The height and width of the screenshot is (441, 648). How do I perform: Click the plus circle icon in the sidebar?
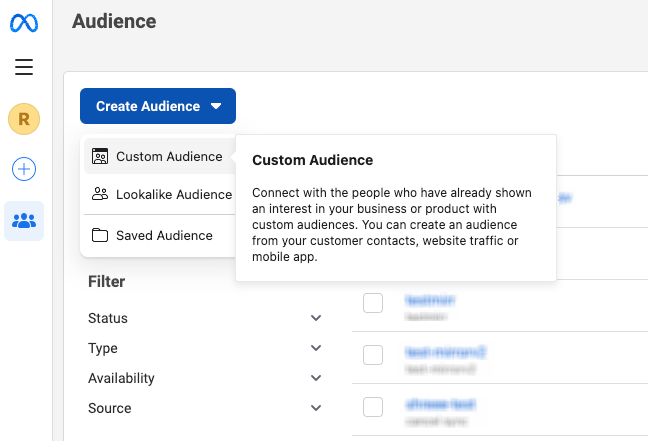[24, 169]
